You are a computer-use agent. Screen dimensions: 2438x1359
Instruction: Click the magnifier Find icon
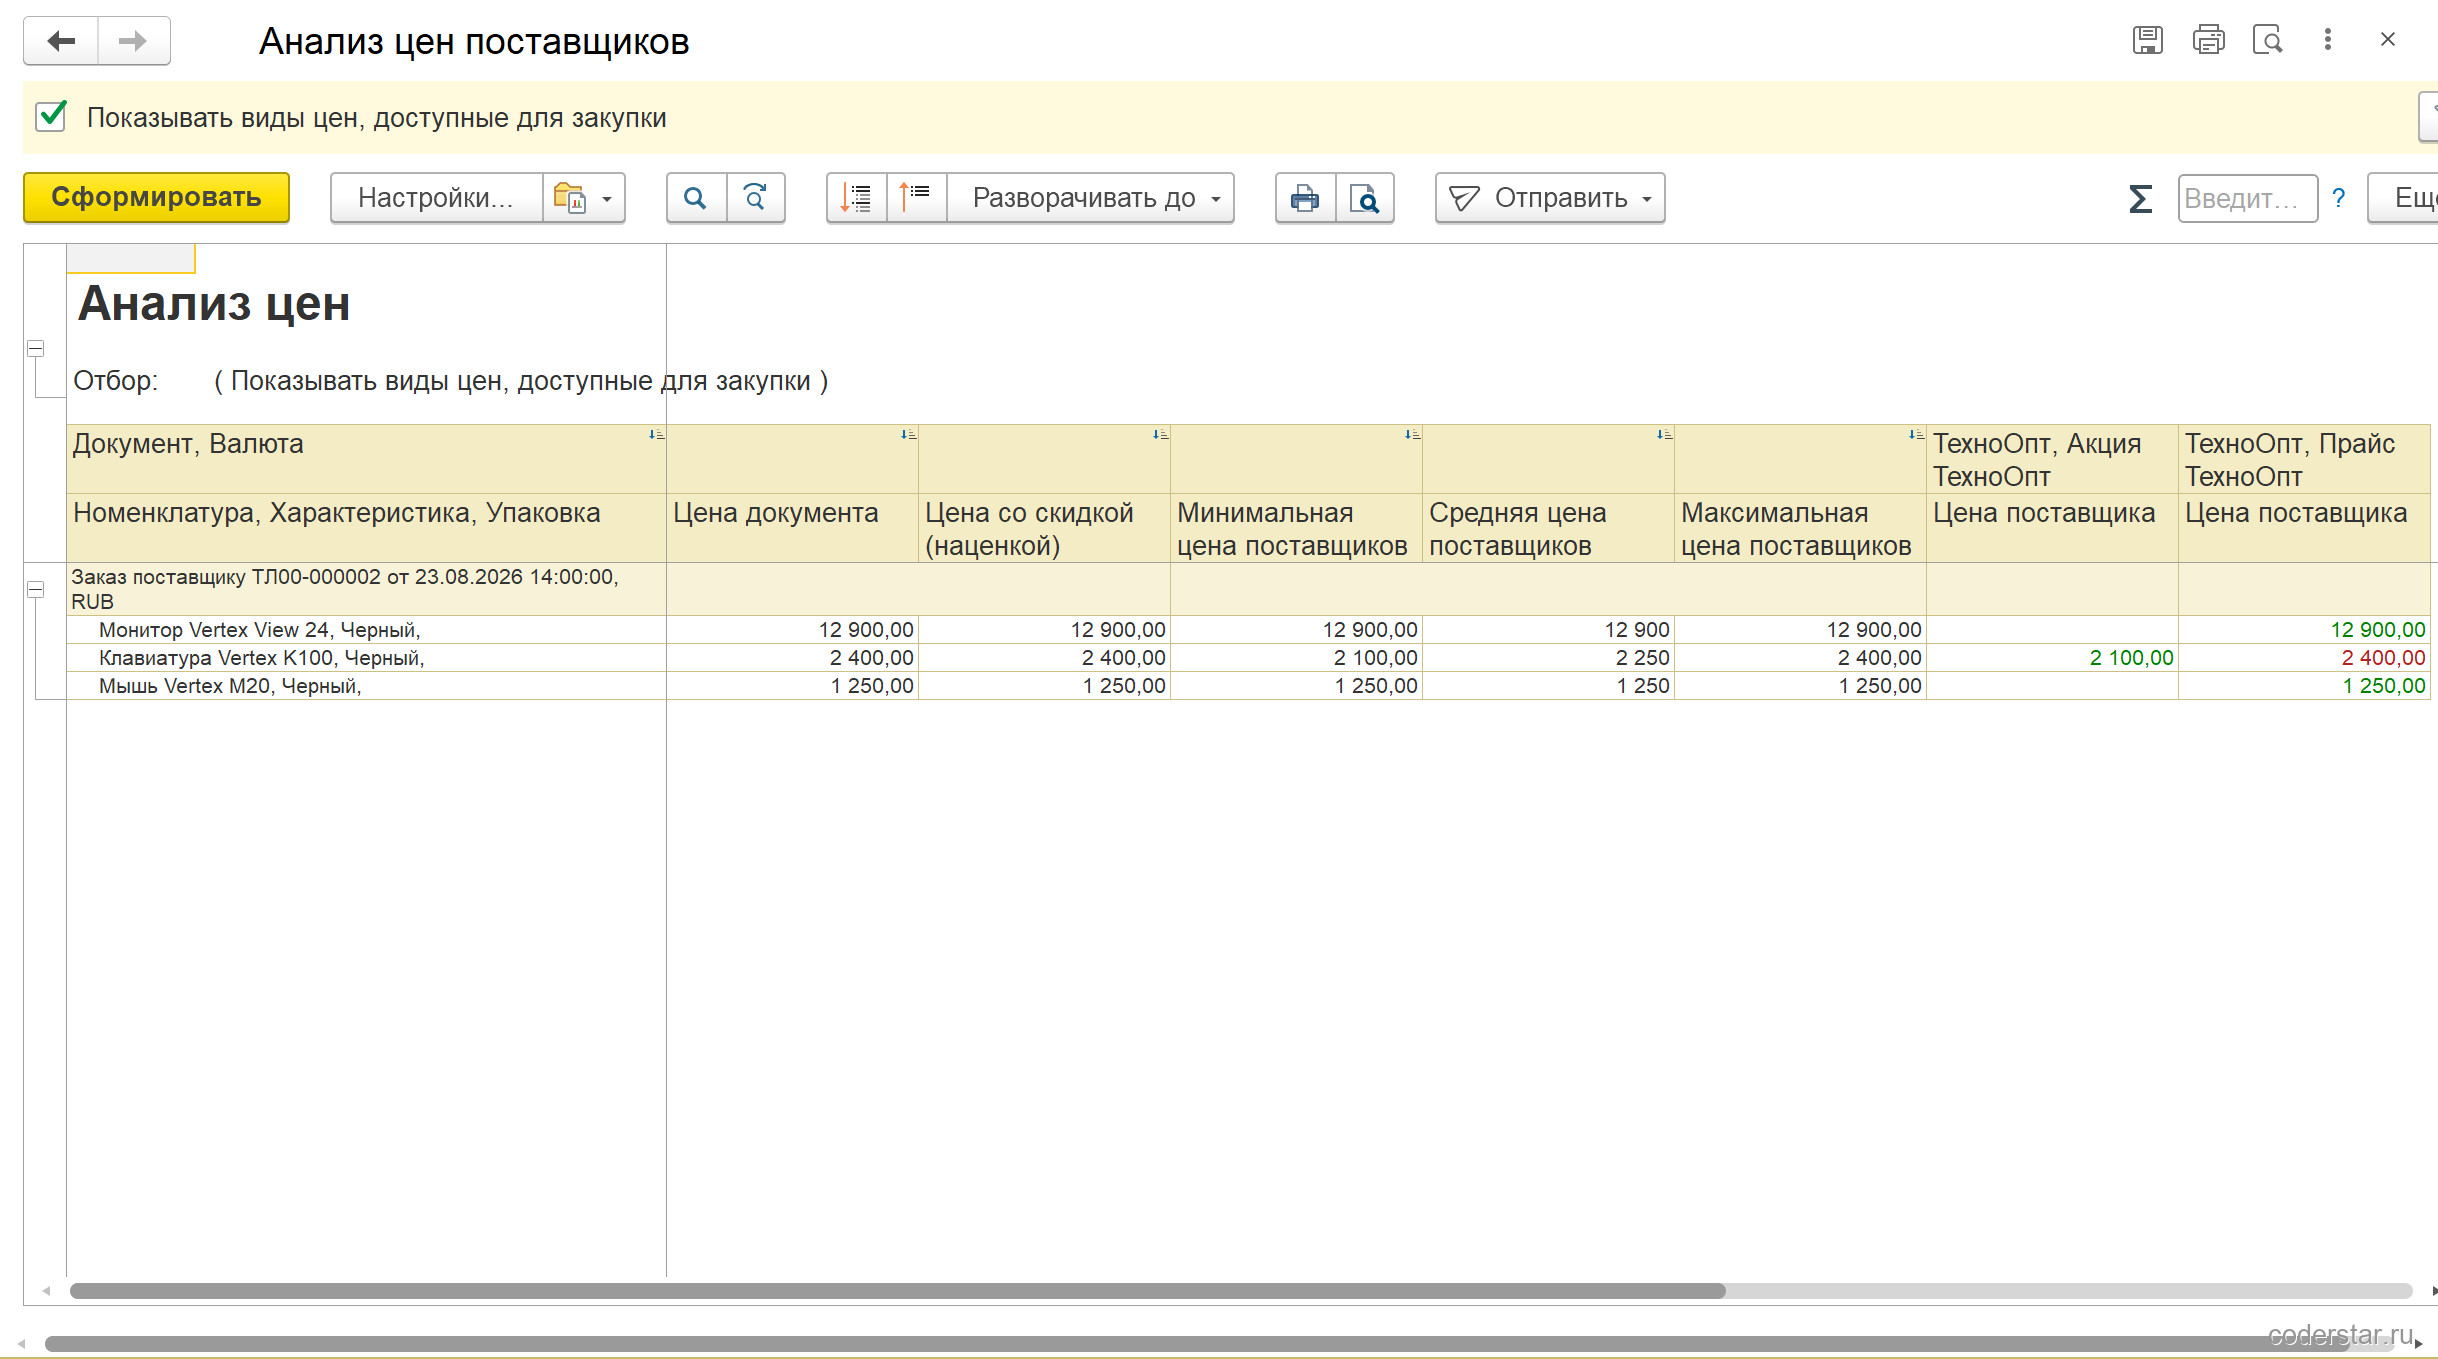click(x=695, y=198)
